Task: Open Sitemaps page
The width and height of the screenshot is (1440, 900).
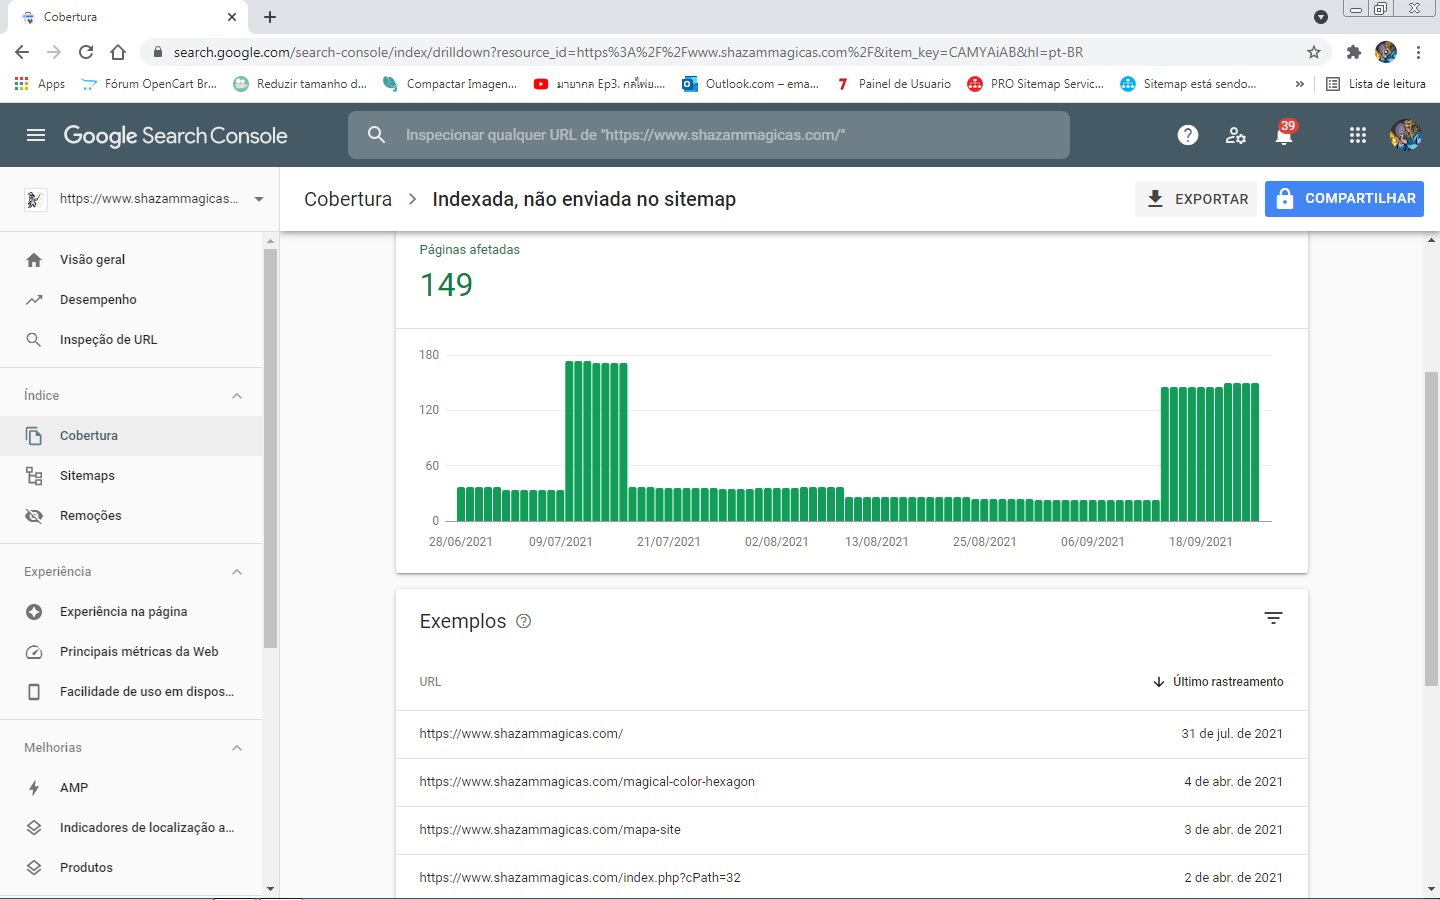Action: [131, 476]
